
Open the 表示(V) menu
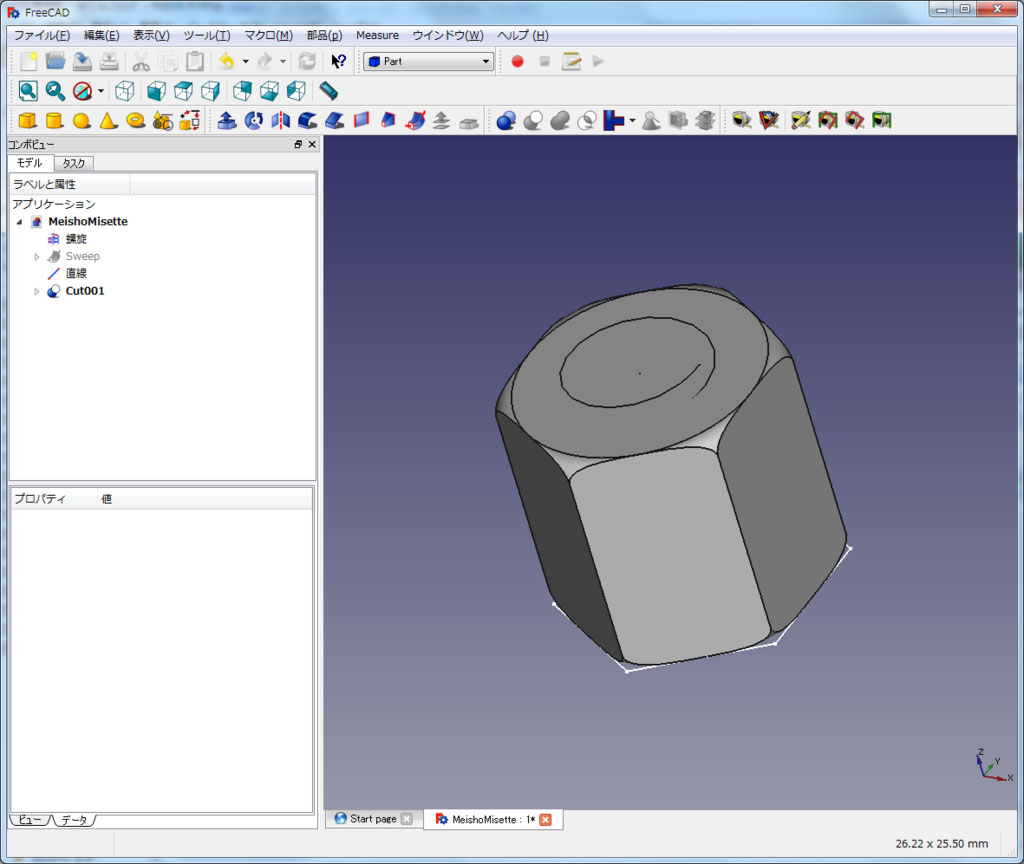pos(152,35)
